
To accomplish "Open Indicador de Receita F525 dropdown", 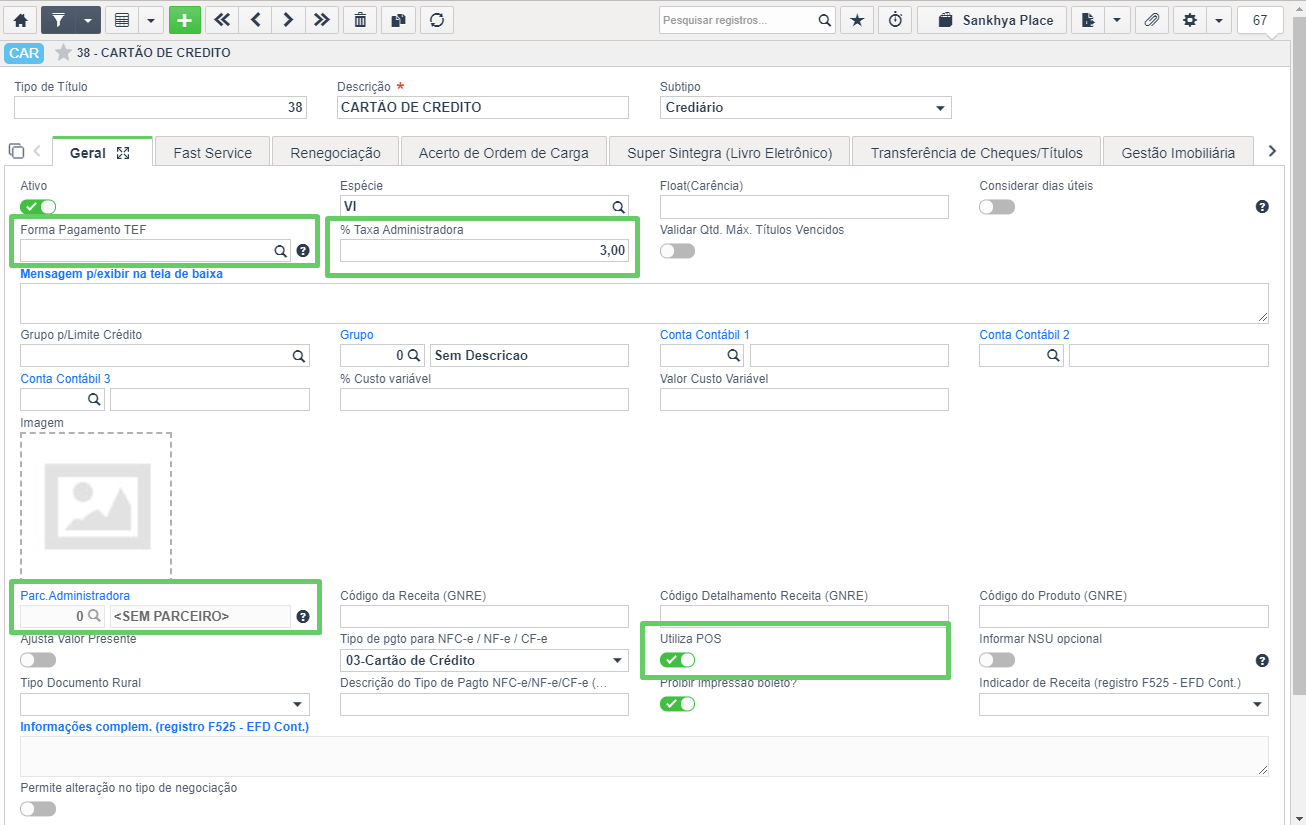I will coord(1124,704).
